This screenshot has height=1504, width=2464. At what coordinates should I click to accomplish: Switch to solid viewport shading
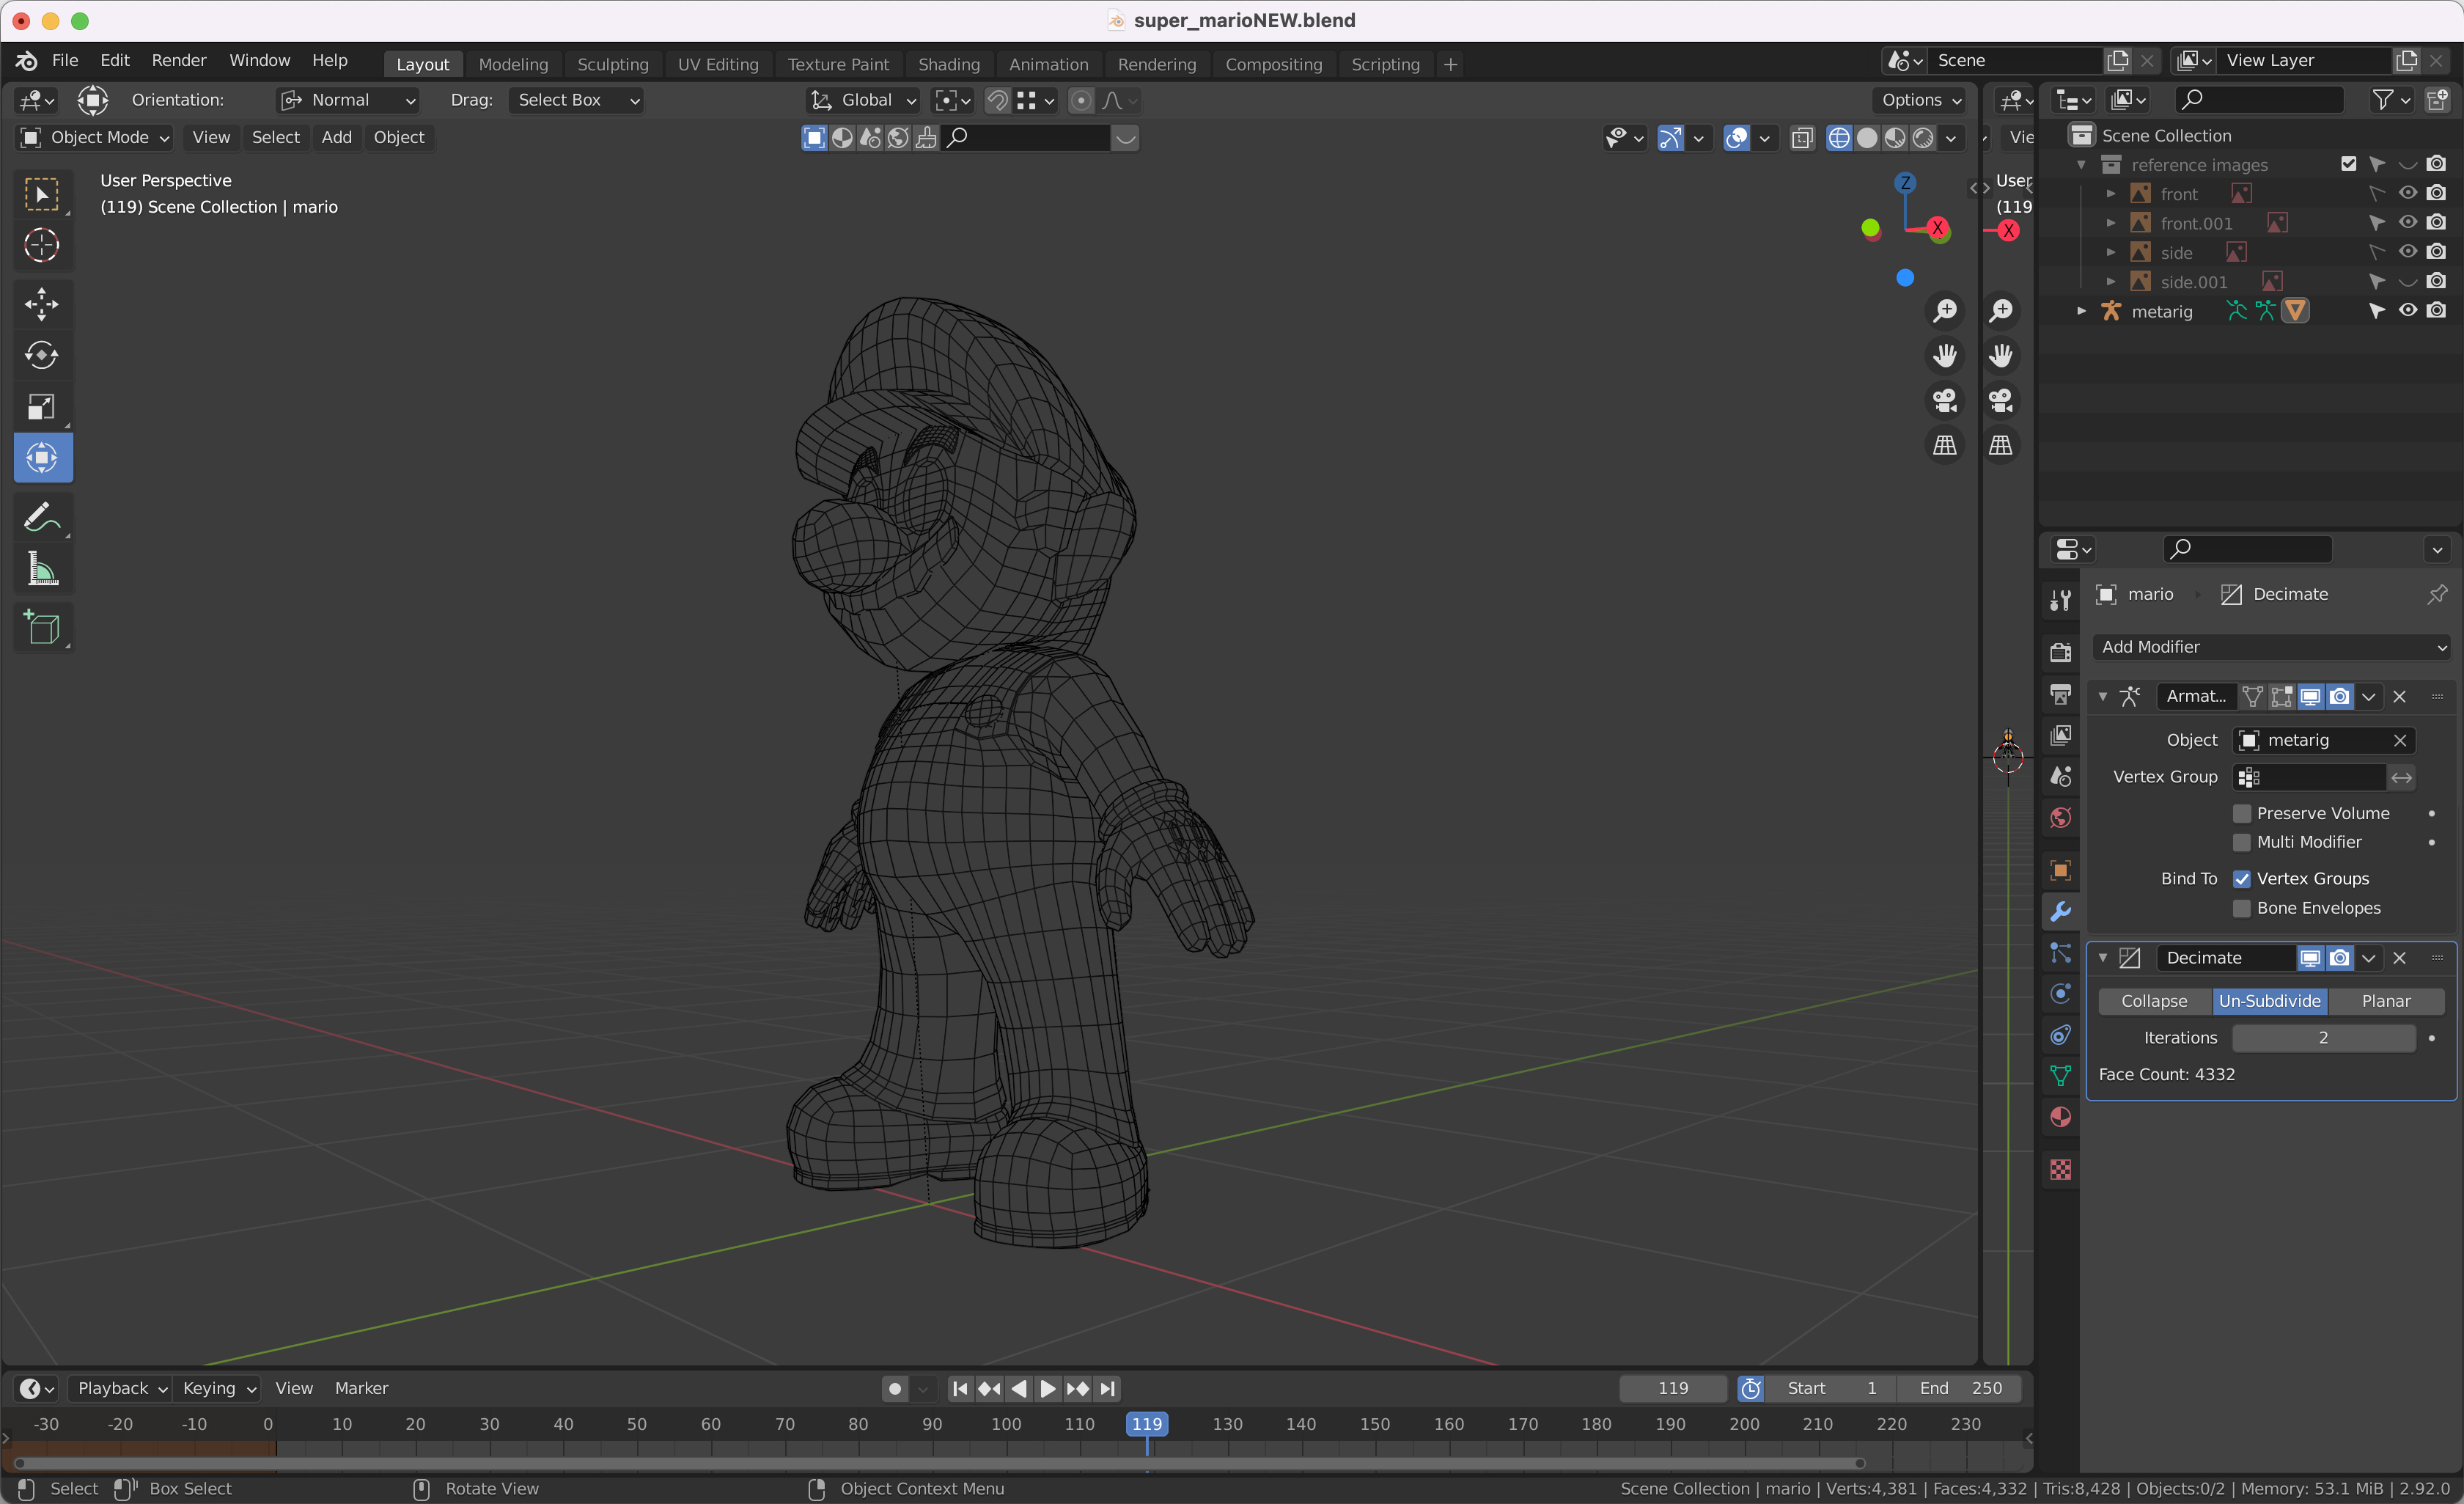click(x=1866, y=138)
